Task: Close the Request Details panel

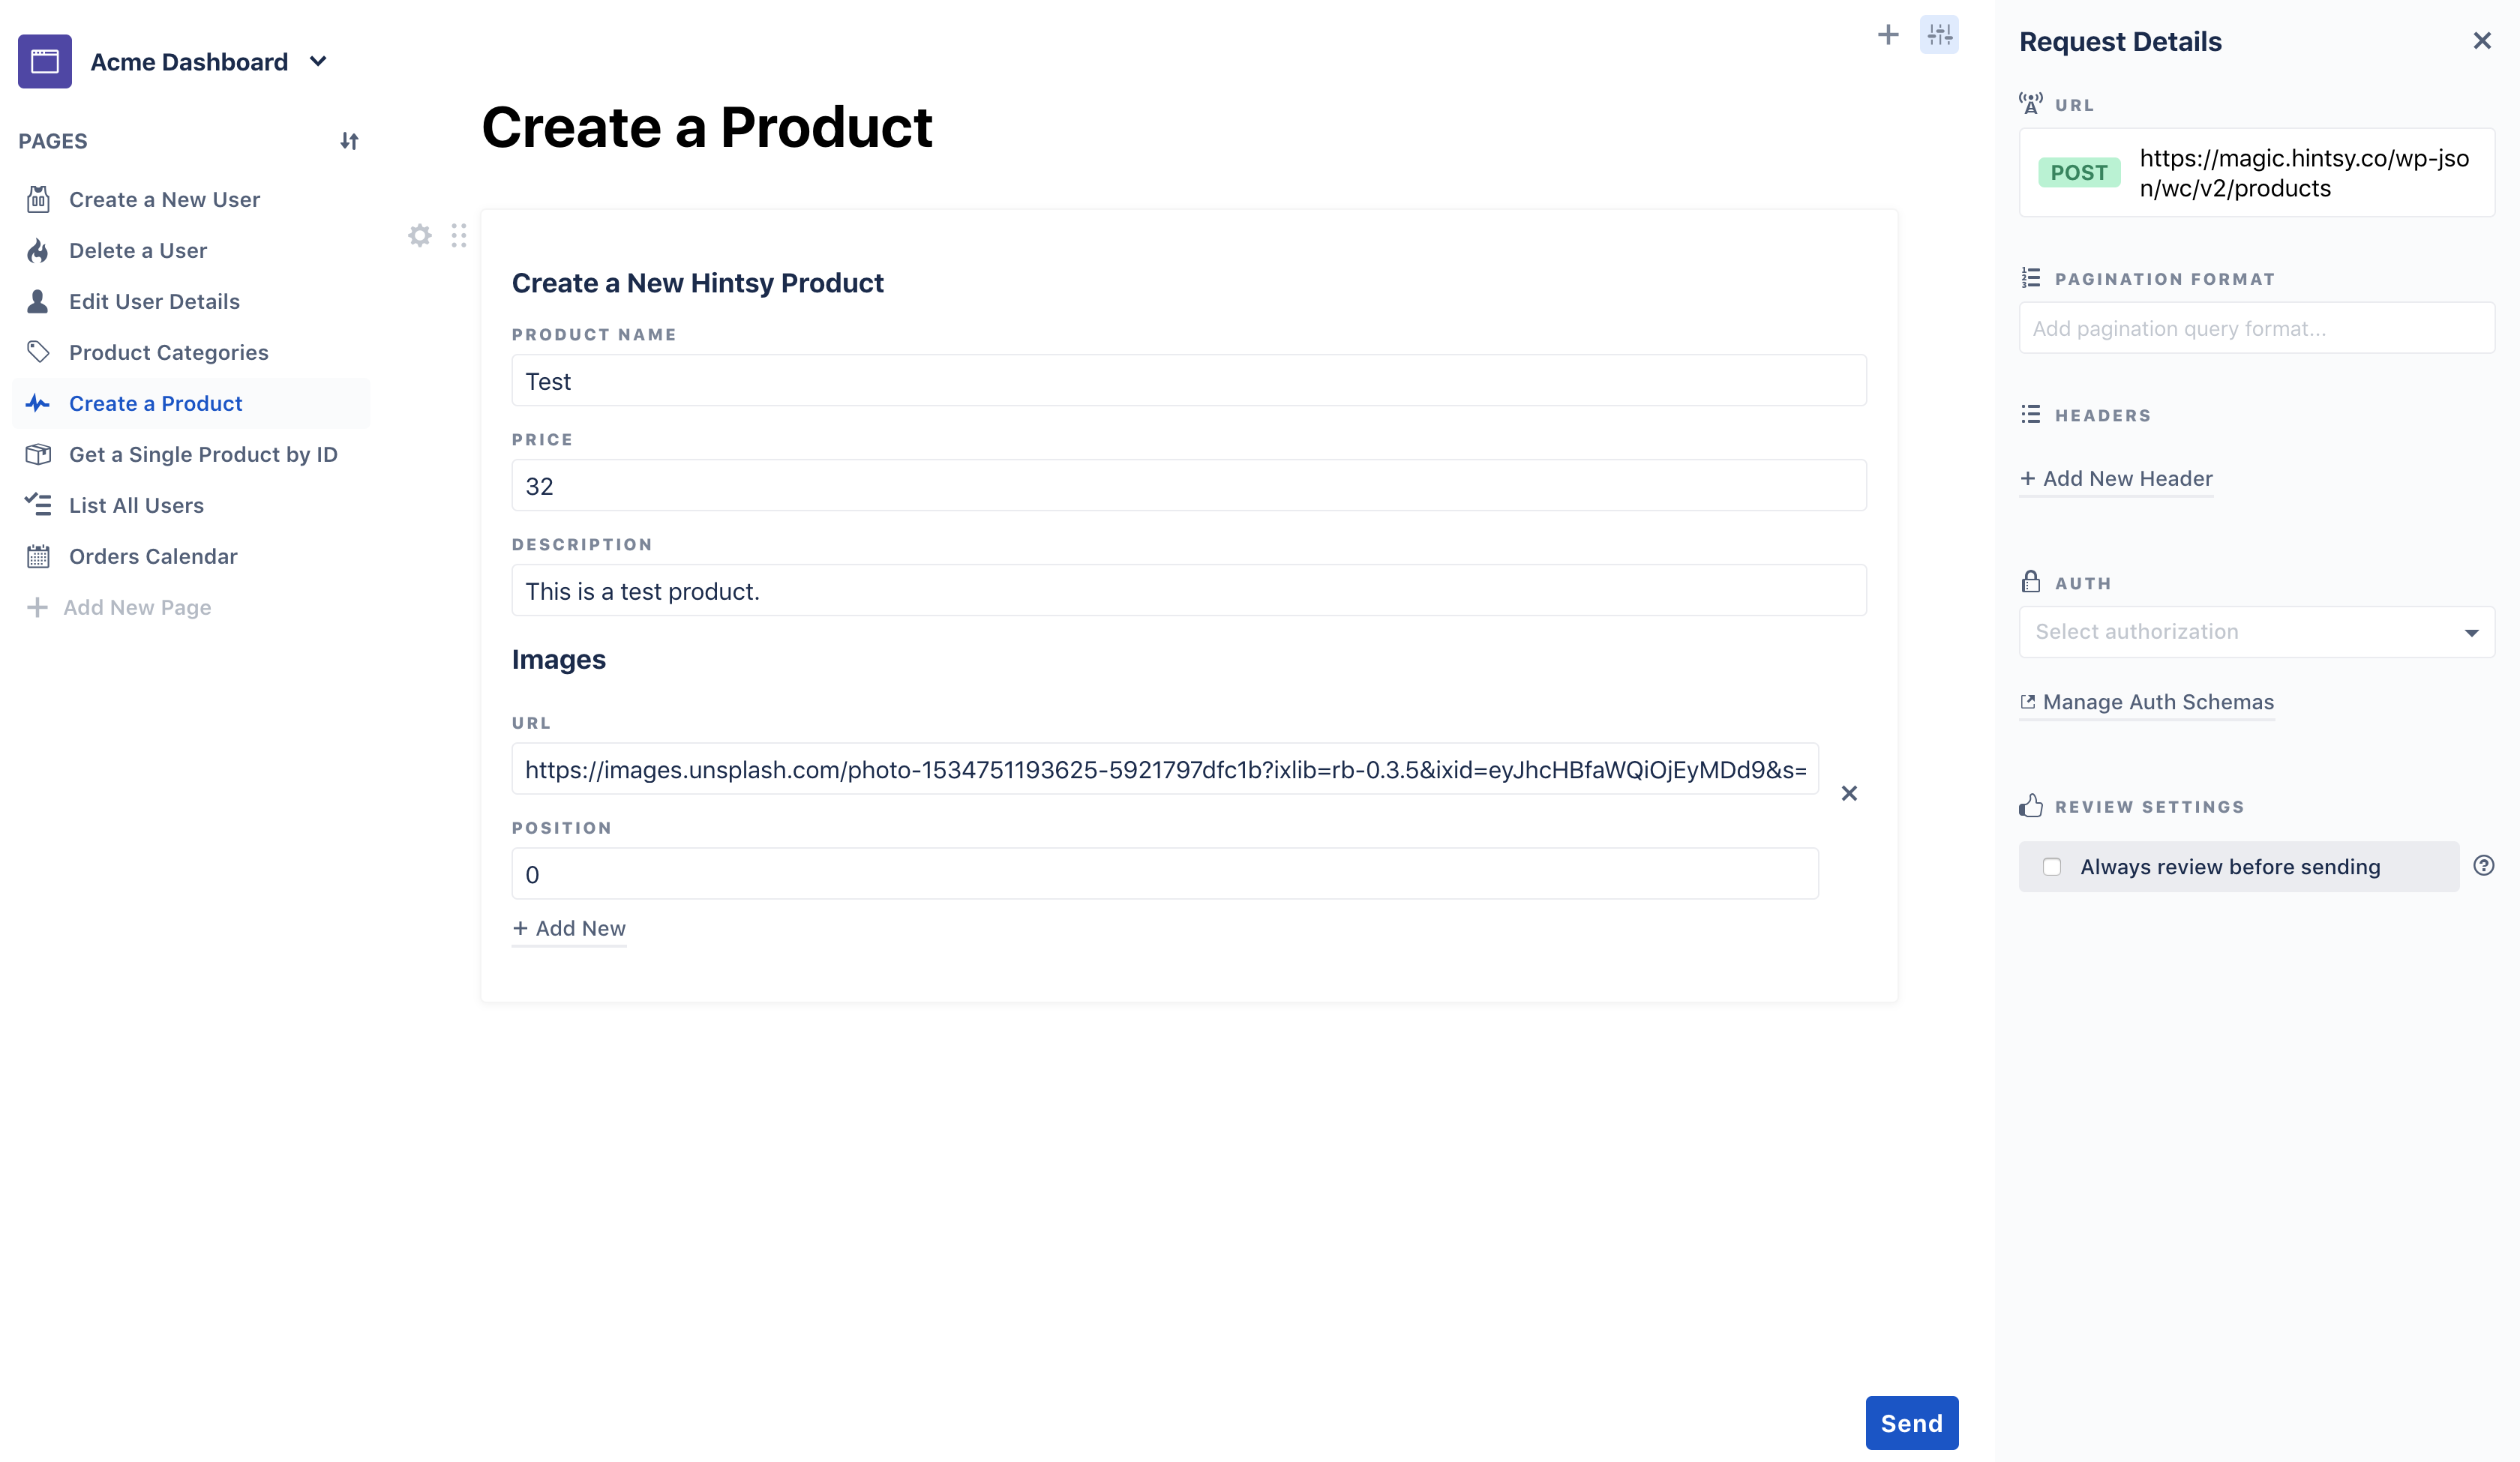Action: [x=2481, y=41]
